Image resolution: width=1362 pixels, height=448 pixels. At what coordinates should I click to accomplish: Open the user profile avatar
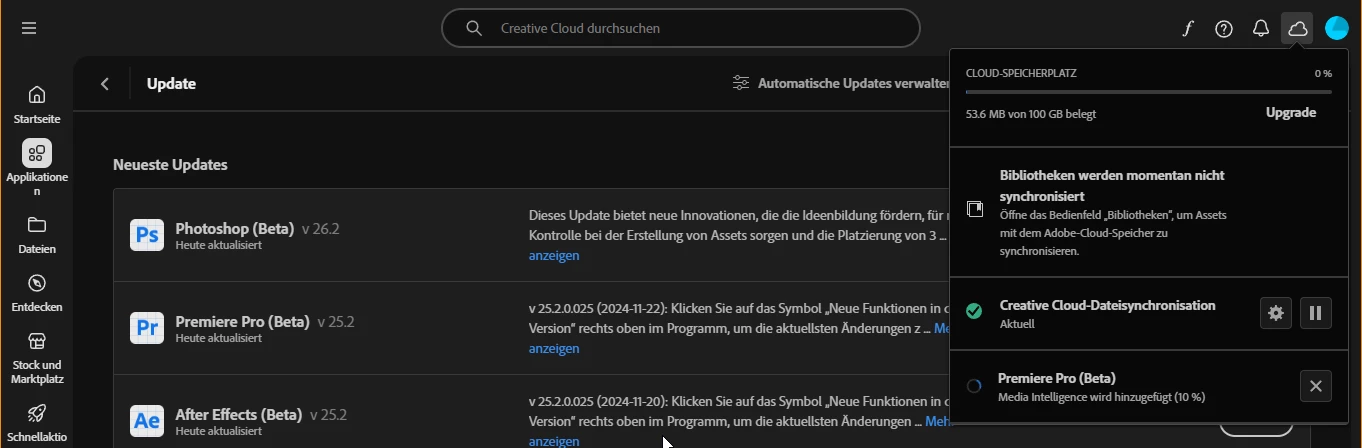1336,28
